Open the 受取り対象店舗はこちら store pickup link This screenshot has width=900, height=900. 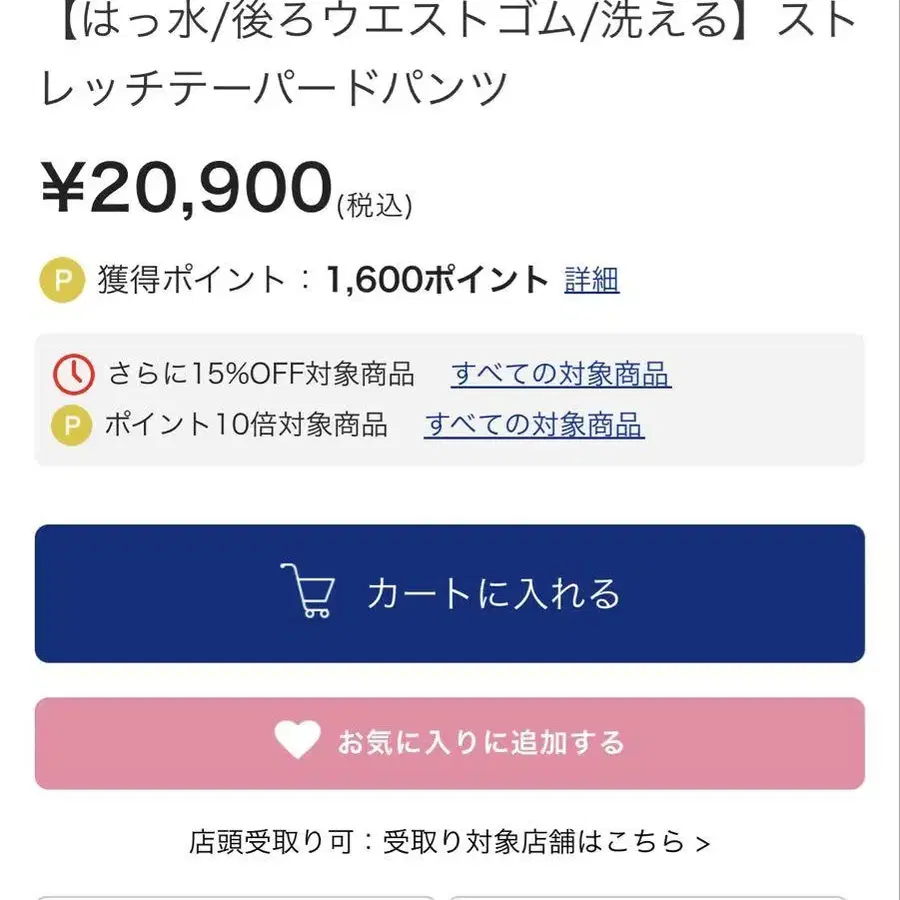tap(535, 842)
